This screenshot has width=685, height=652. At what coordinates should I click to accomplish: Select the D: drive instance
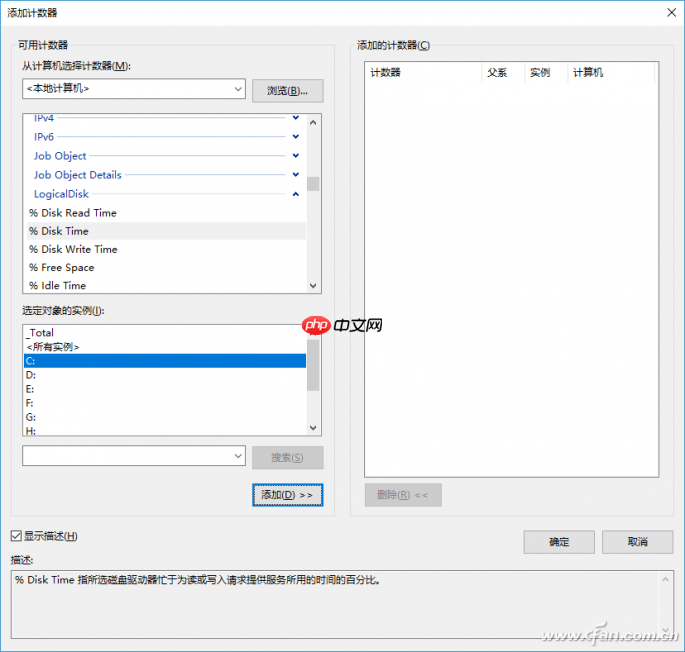(165, 375)
